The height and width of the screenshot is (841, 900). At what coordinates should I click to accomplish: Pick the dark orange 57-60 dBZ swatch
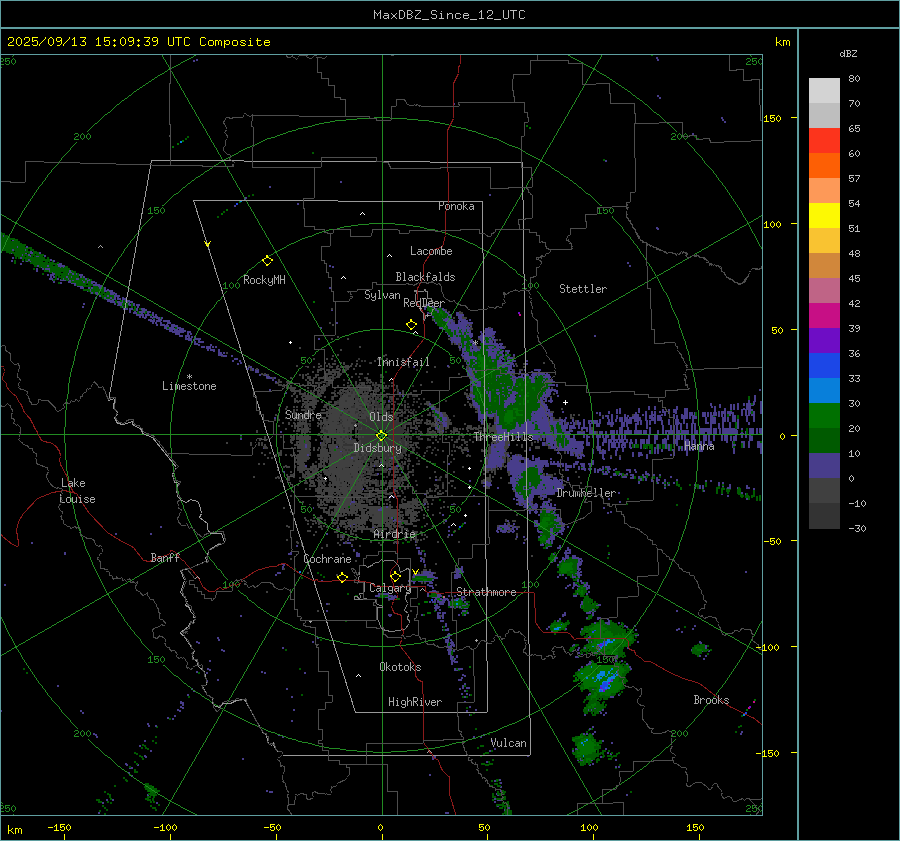824,166
